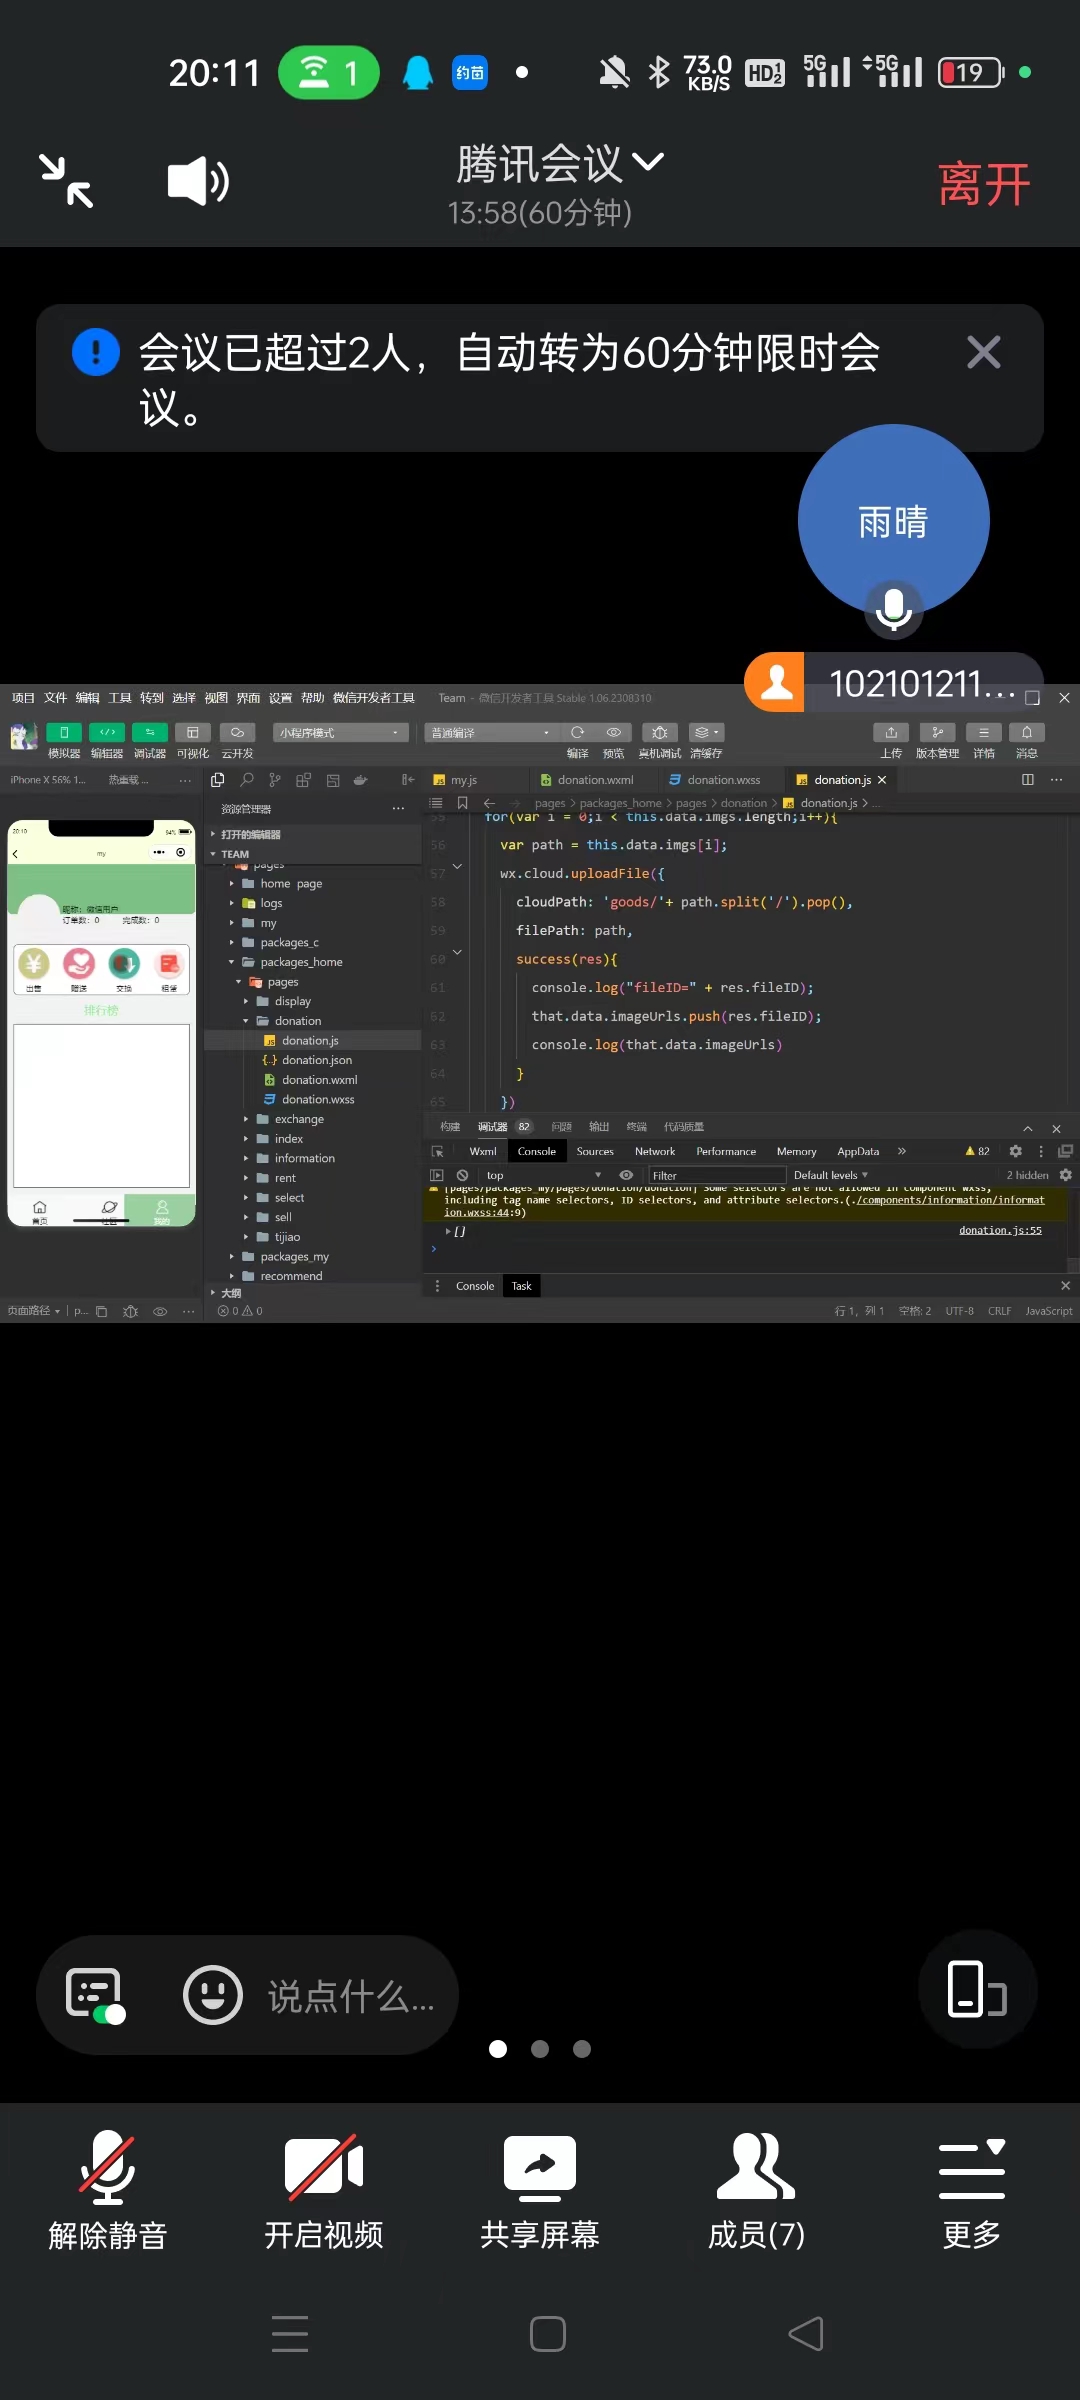The height and width of the screenshot is (2400, 1080).
Task: Tap 雨晴's speaker avatar bubble
Action: click(893, 520)
